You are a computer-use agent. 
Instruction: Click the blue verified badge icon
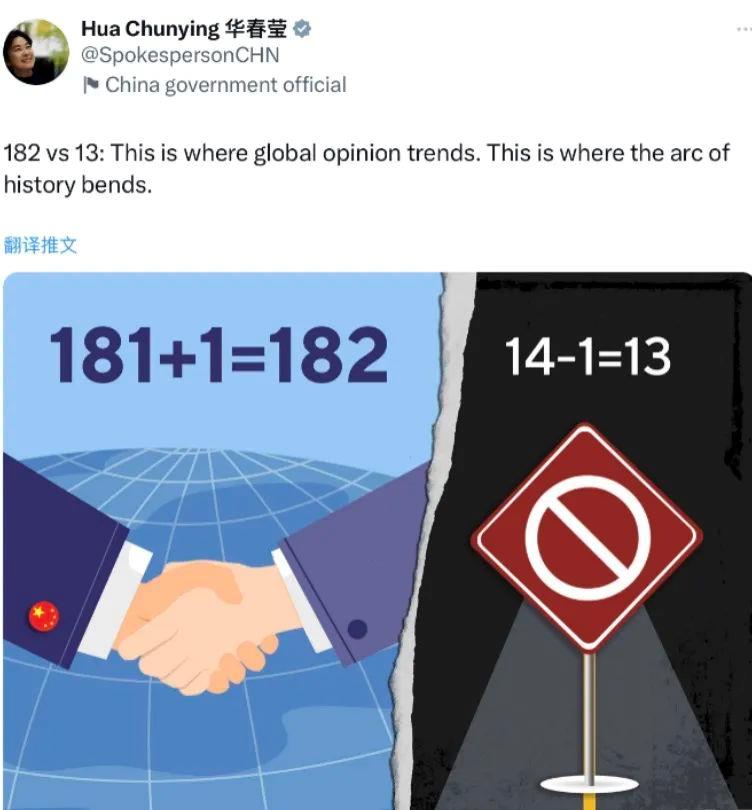(302, 29)
